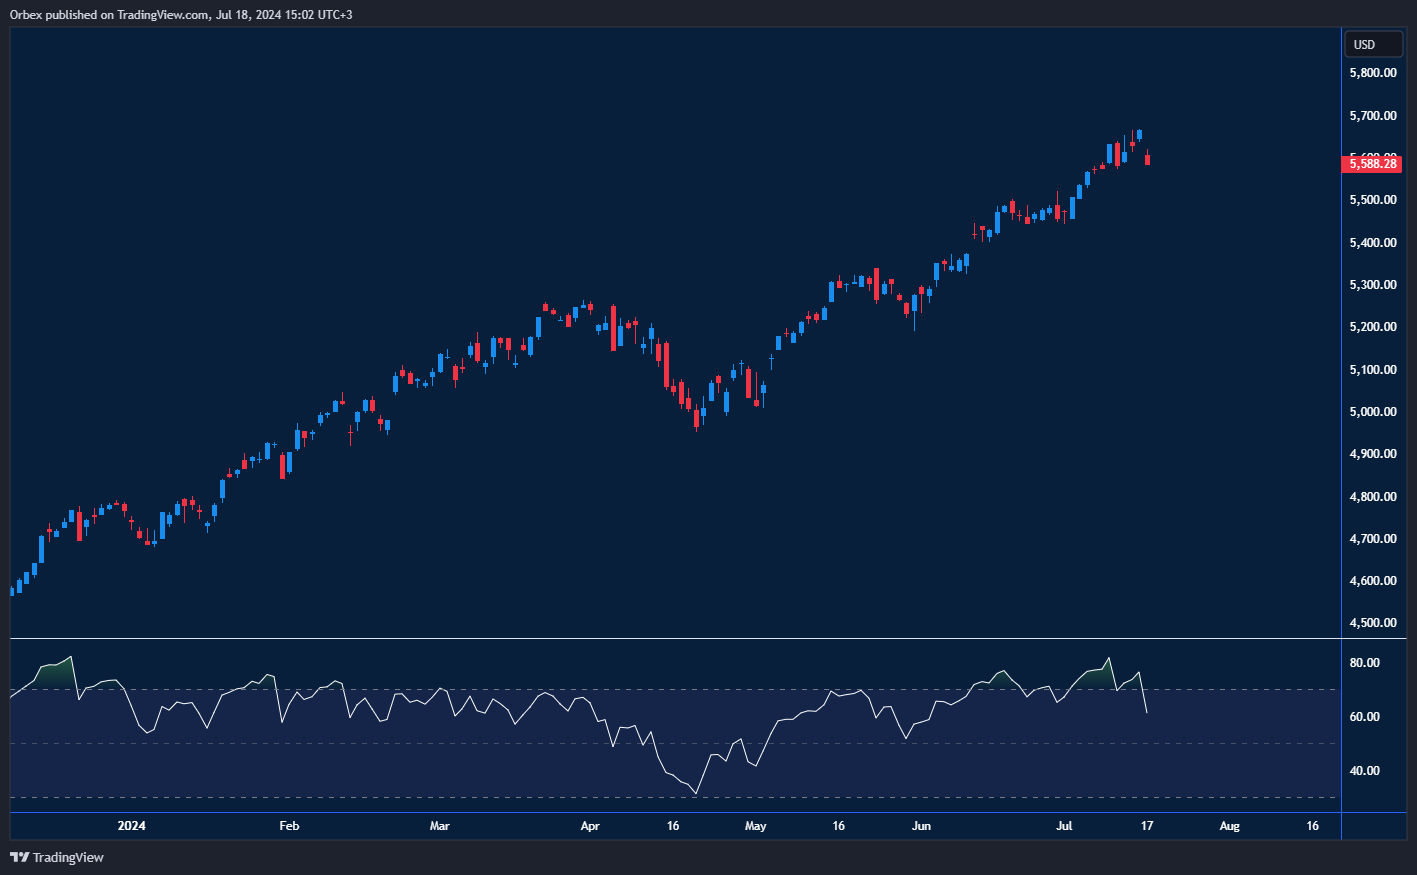The height and width of the screenshot is (875, 1417).
Task: Click the 2024 label on the time axis
Action: click(x=131, y=826)
